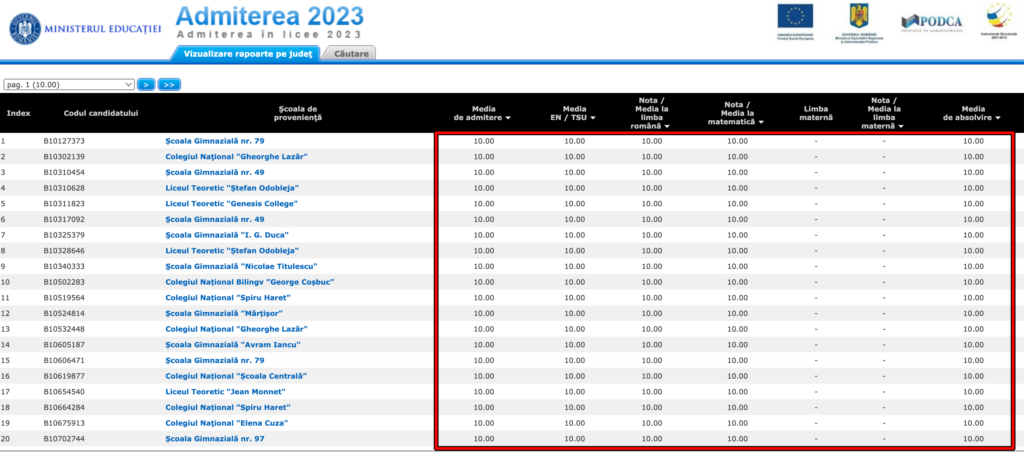The width and height of the screenshot is (1024, 452).
Task: Sort by Nota la matematică column
Action: (737, 117)
